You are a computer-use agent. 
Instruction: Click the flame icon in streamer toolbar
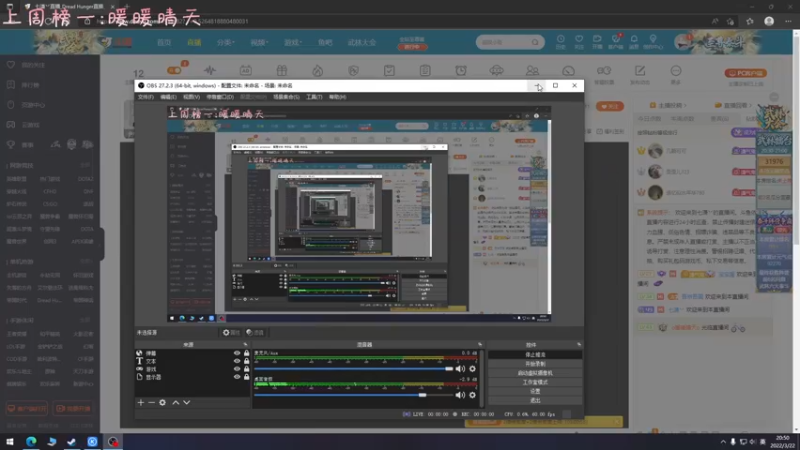tap(317, 70)
